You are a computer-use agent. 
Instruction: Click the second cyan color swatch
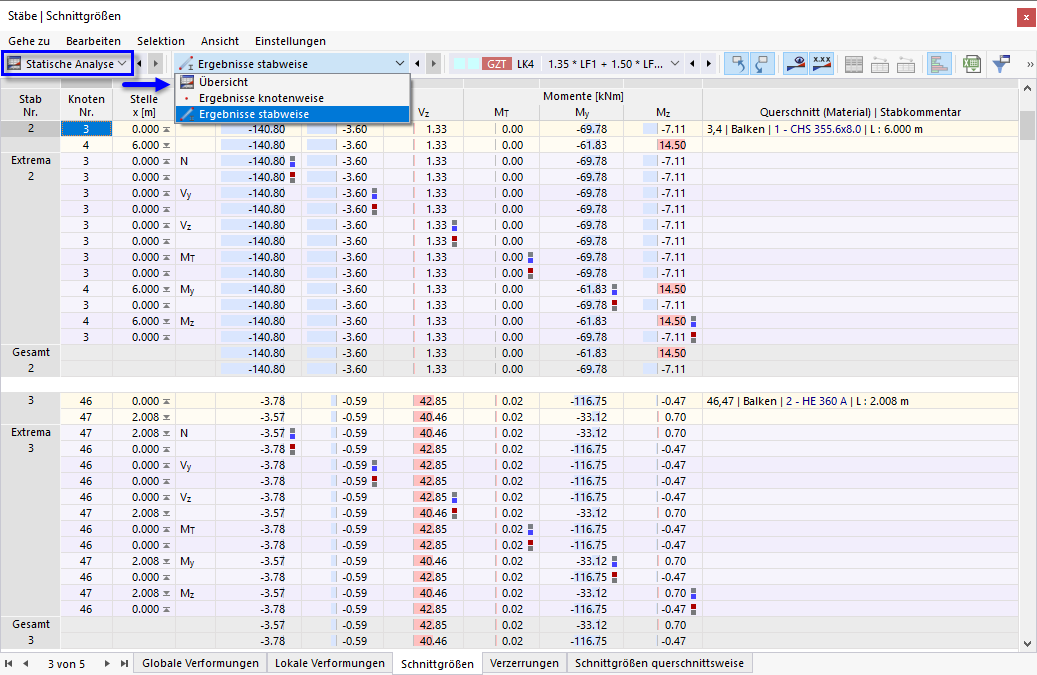click(474, 64)
